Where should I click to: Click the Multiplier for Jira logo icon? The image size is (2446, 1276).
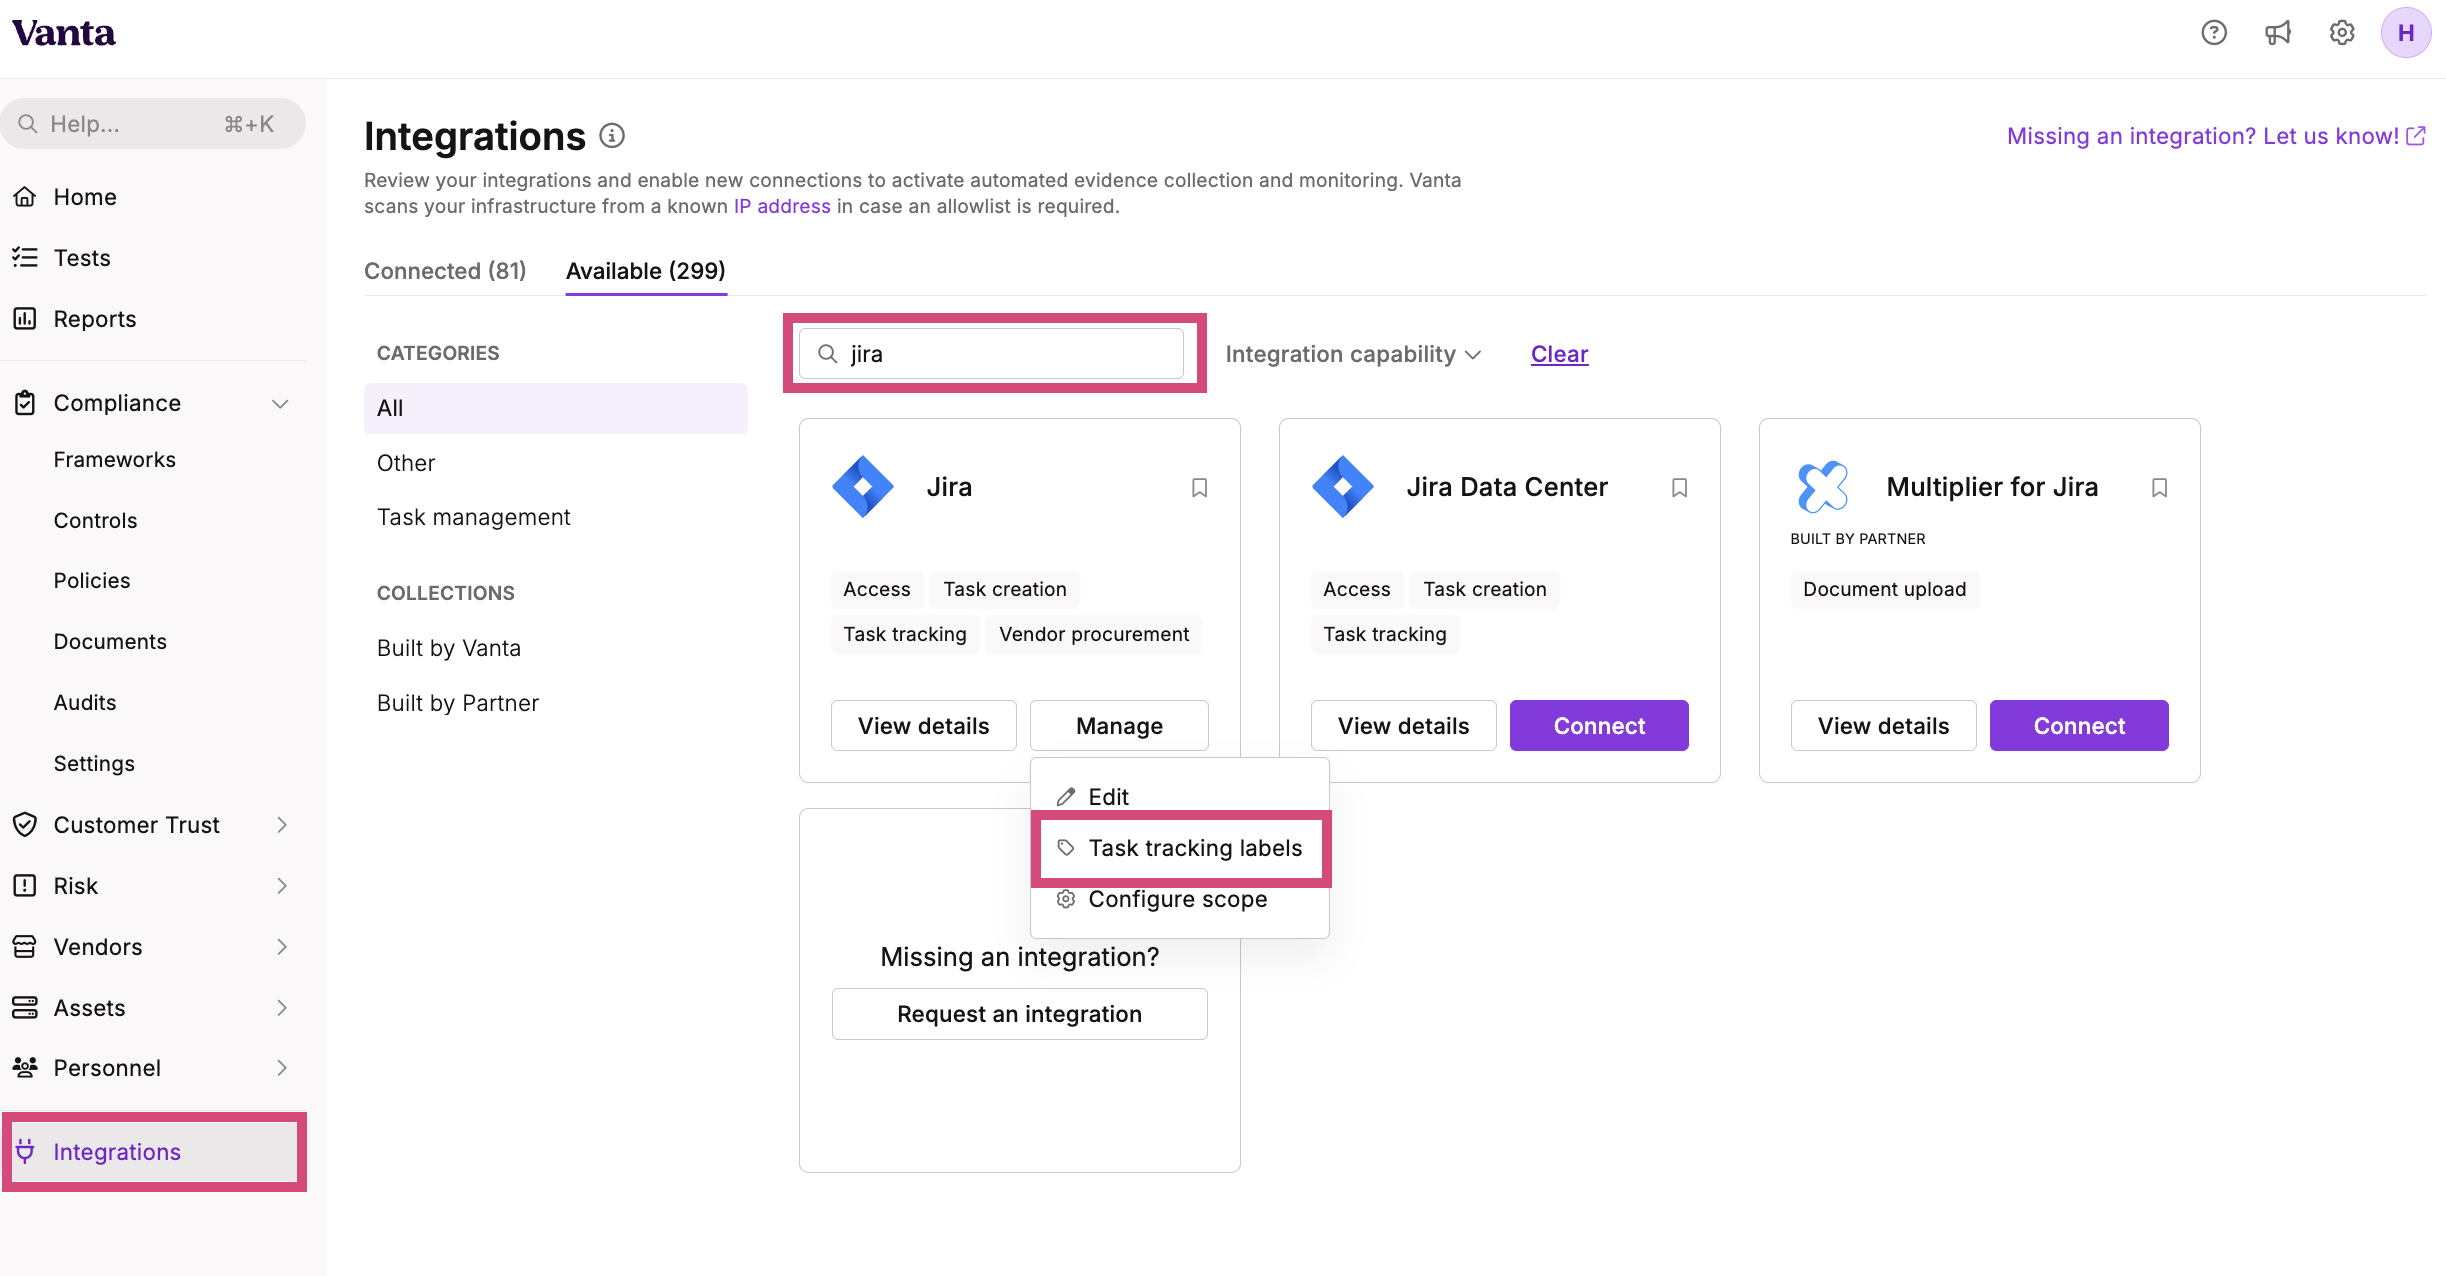pyautogui.click(x=1823, y=487)
